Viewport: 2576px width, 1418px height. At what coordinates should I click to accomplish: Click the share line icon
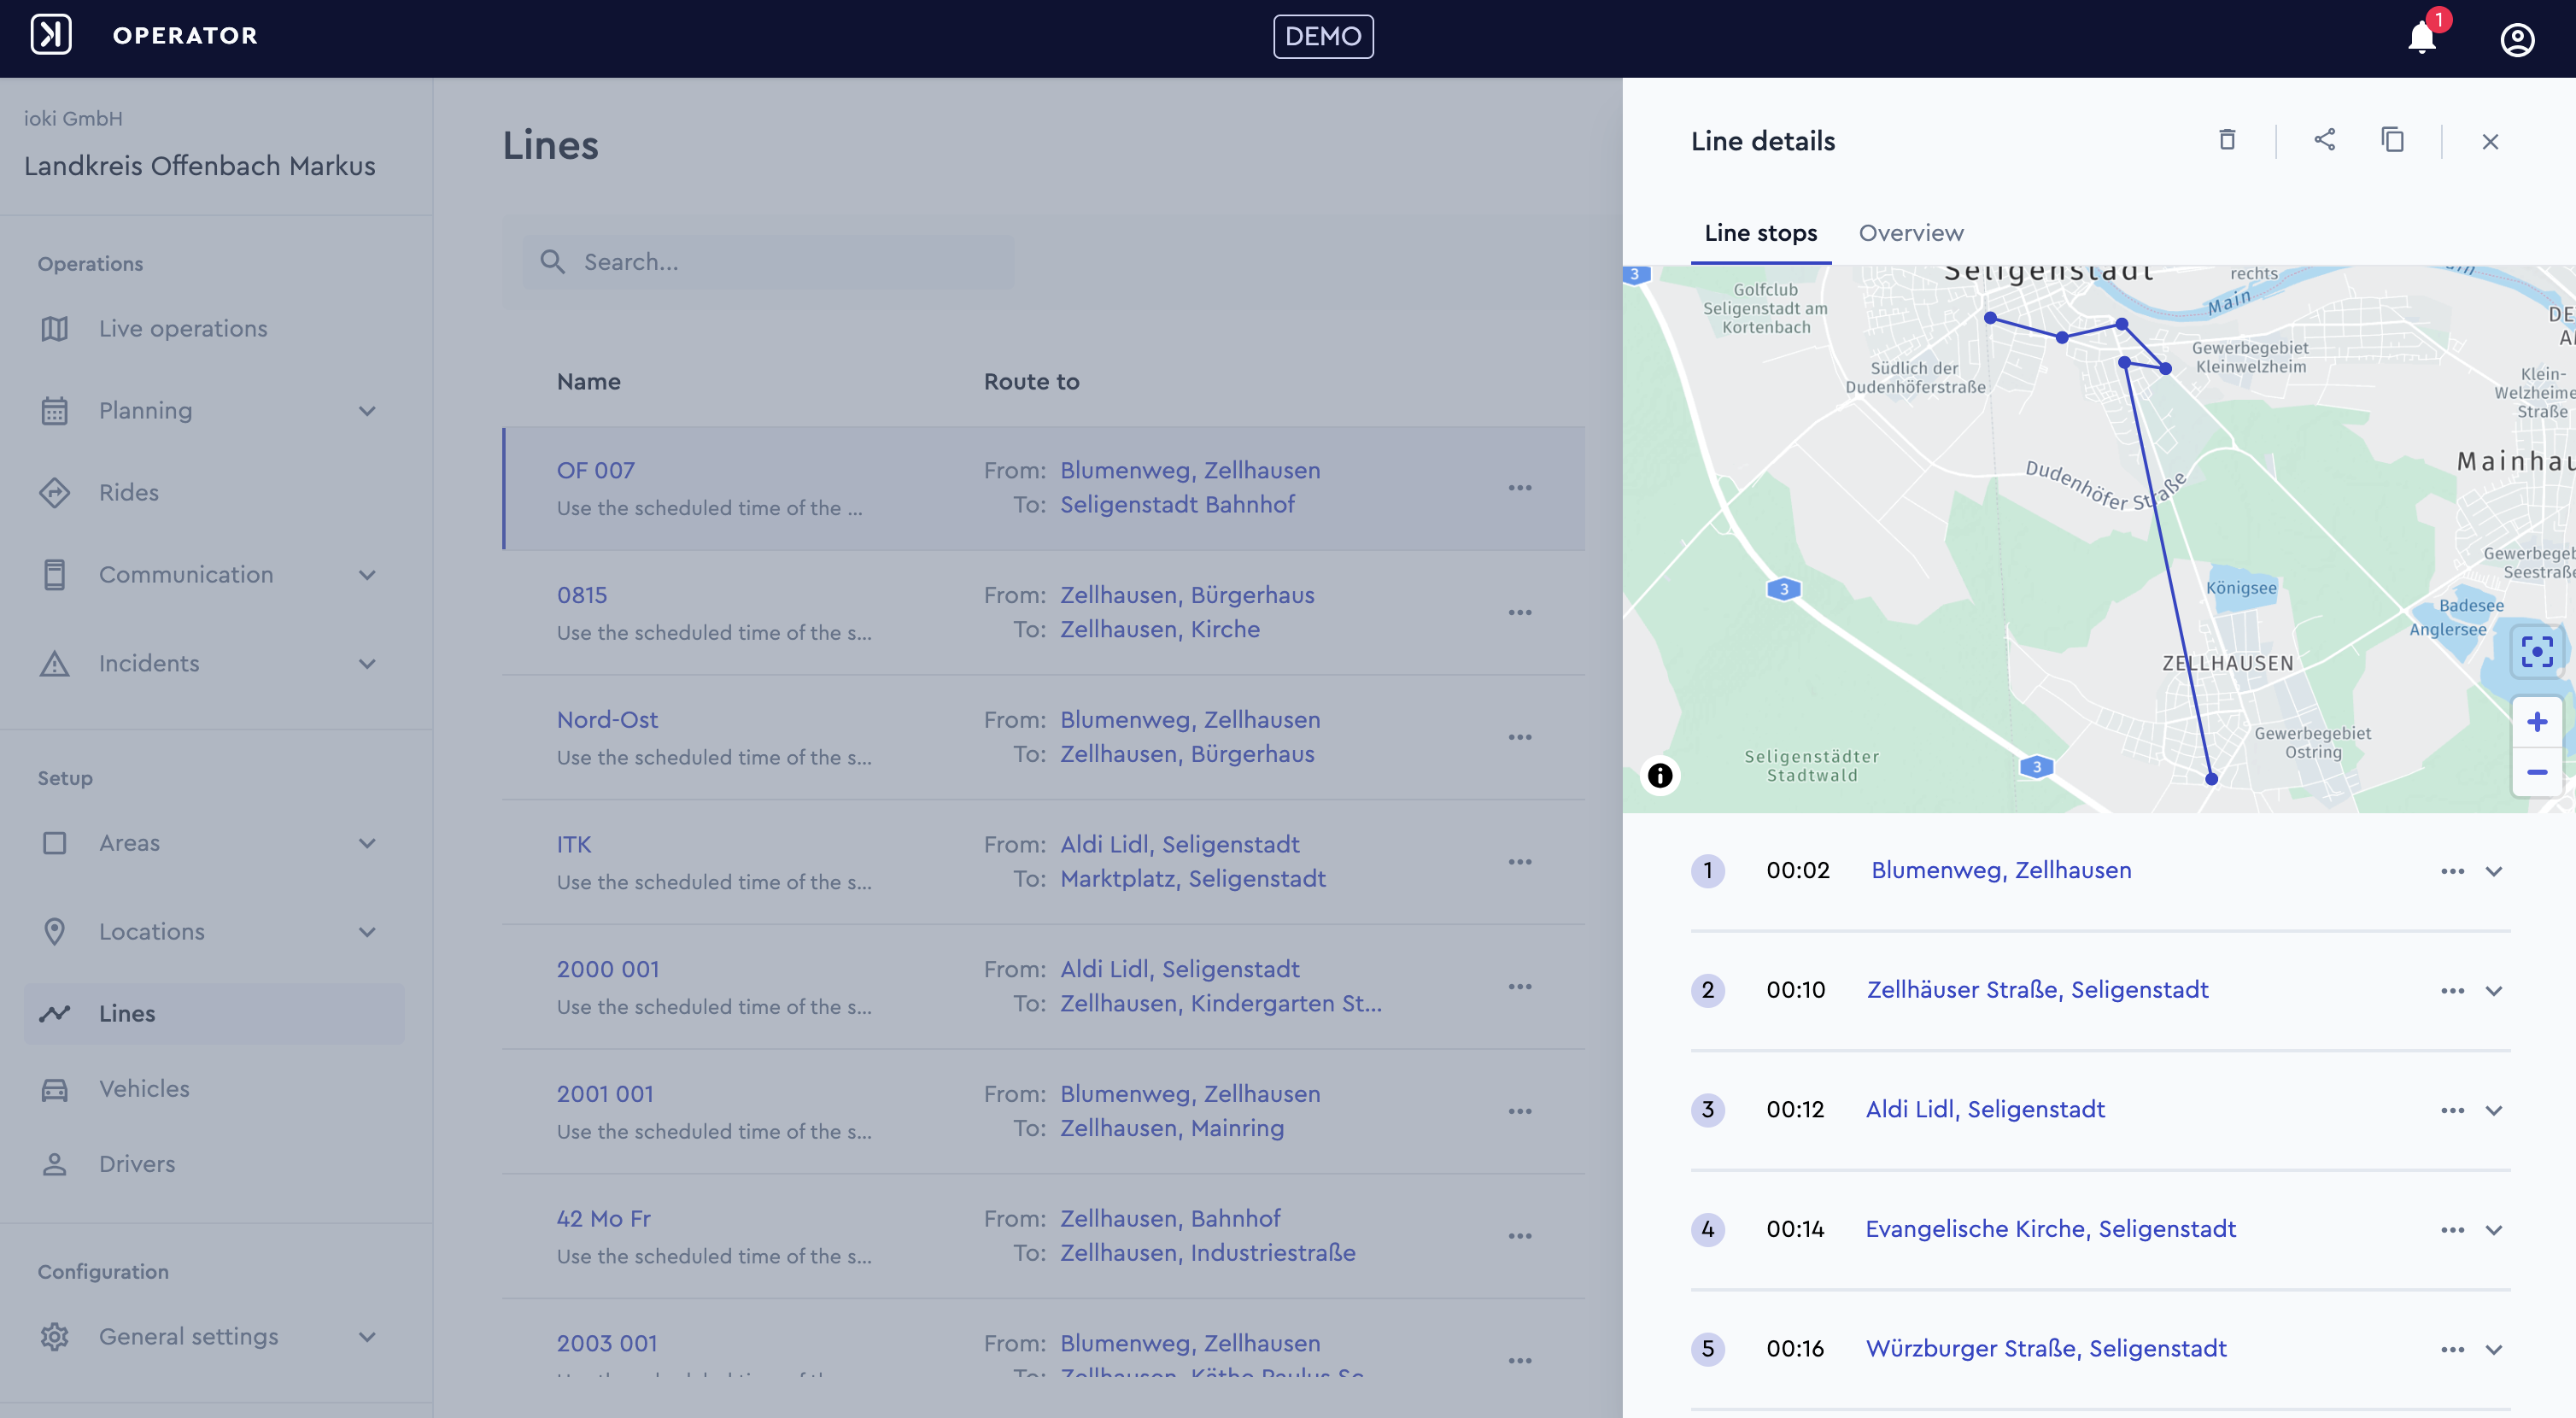click(2324, 140)
